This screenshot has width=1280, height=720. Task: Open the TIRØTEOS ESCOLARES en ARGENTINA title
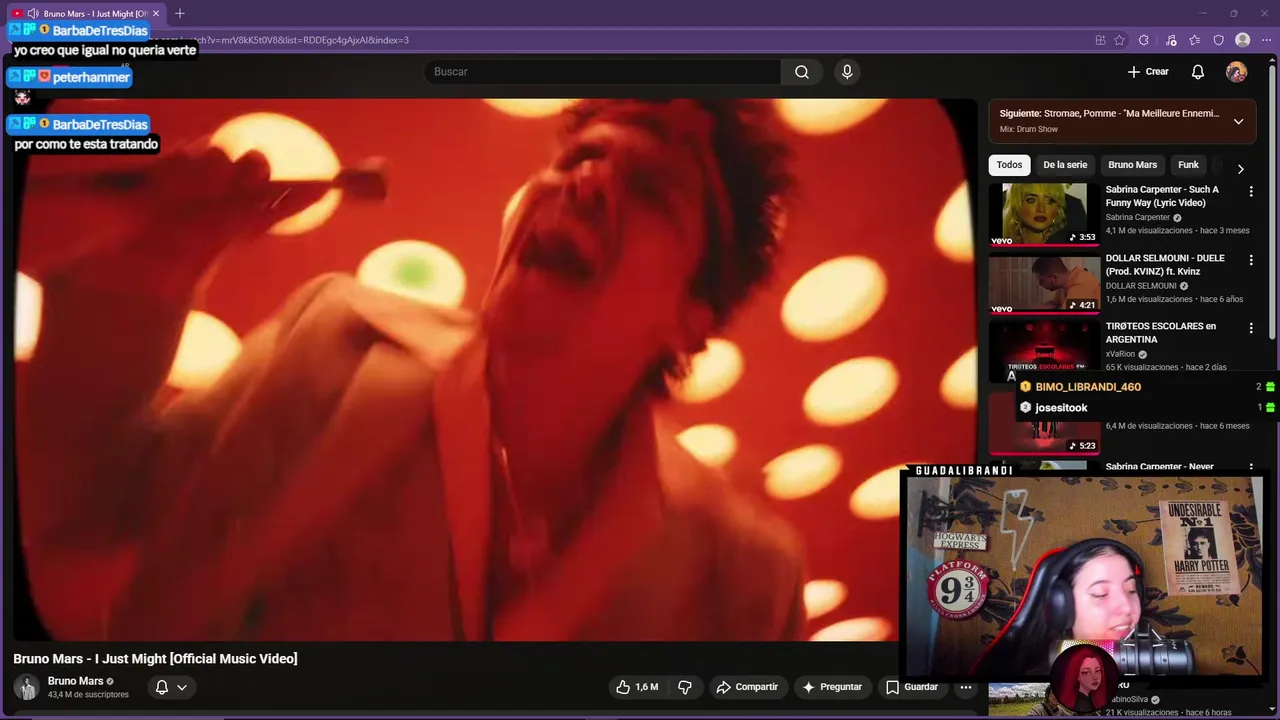1161,333
